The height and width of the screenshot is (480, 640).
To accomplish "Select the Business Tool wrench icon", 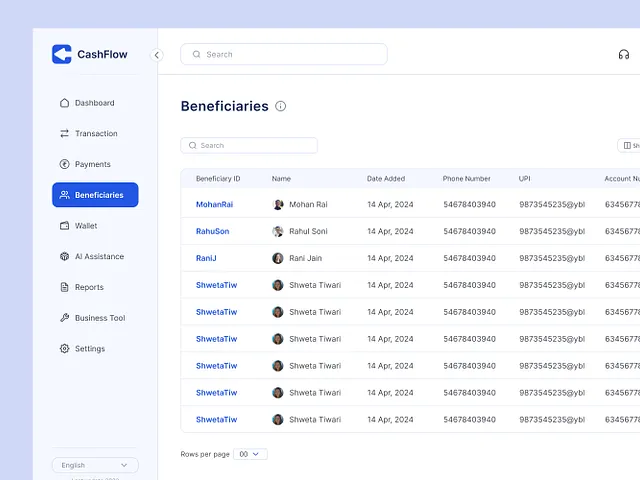I will [x=65, y=318].
